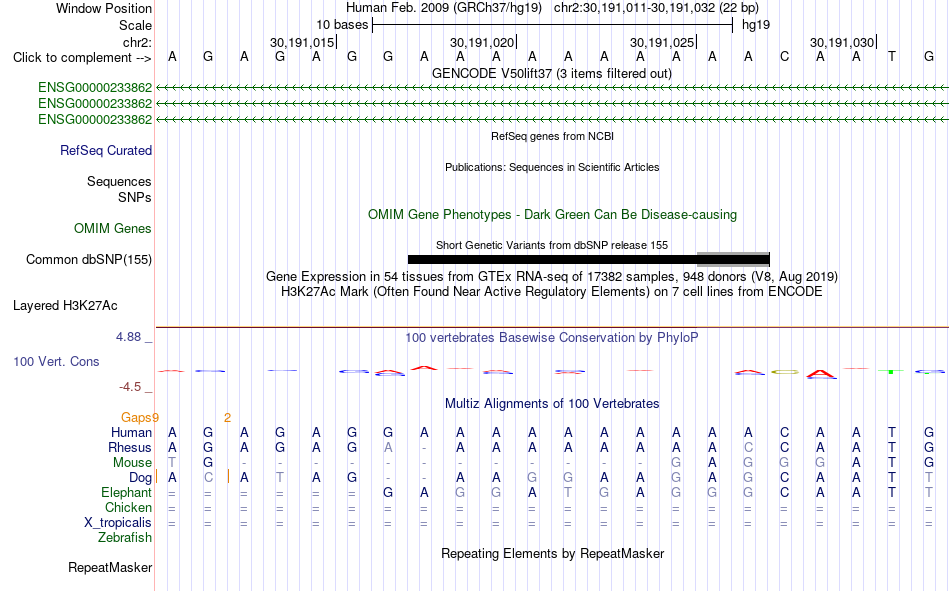Click the T base in the complement sequence row
This screenshot has height=591, width=950.
coord(892,57)
